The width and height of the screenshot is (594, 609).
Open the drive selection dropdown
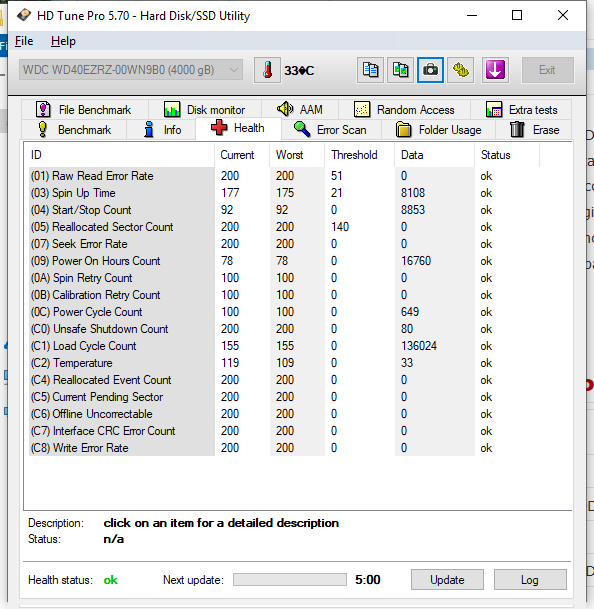tap(131, 70)
